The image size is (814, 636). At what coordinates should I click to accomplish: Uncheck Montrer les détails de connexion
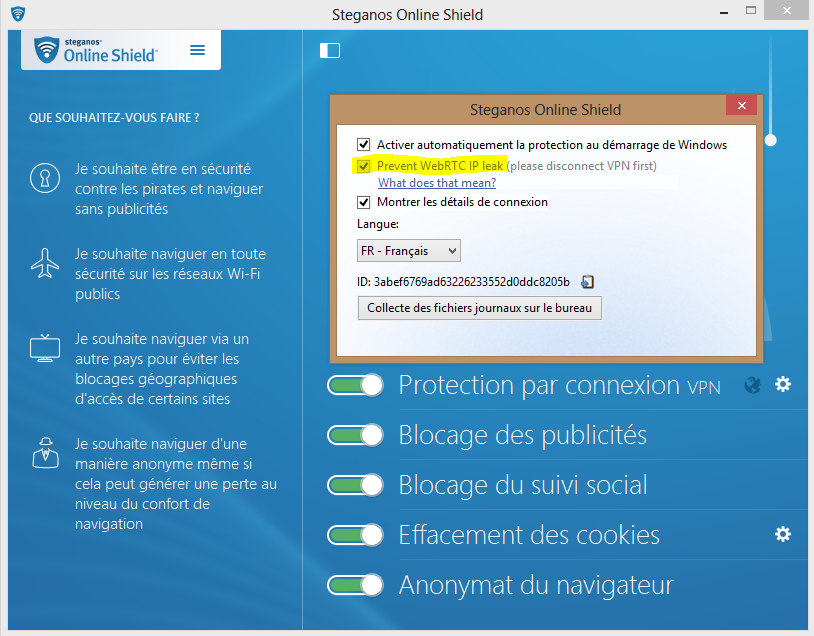[x=363, y=202]
